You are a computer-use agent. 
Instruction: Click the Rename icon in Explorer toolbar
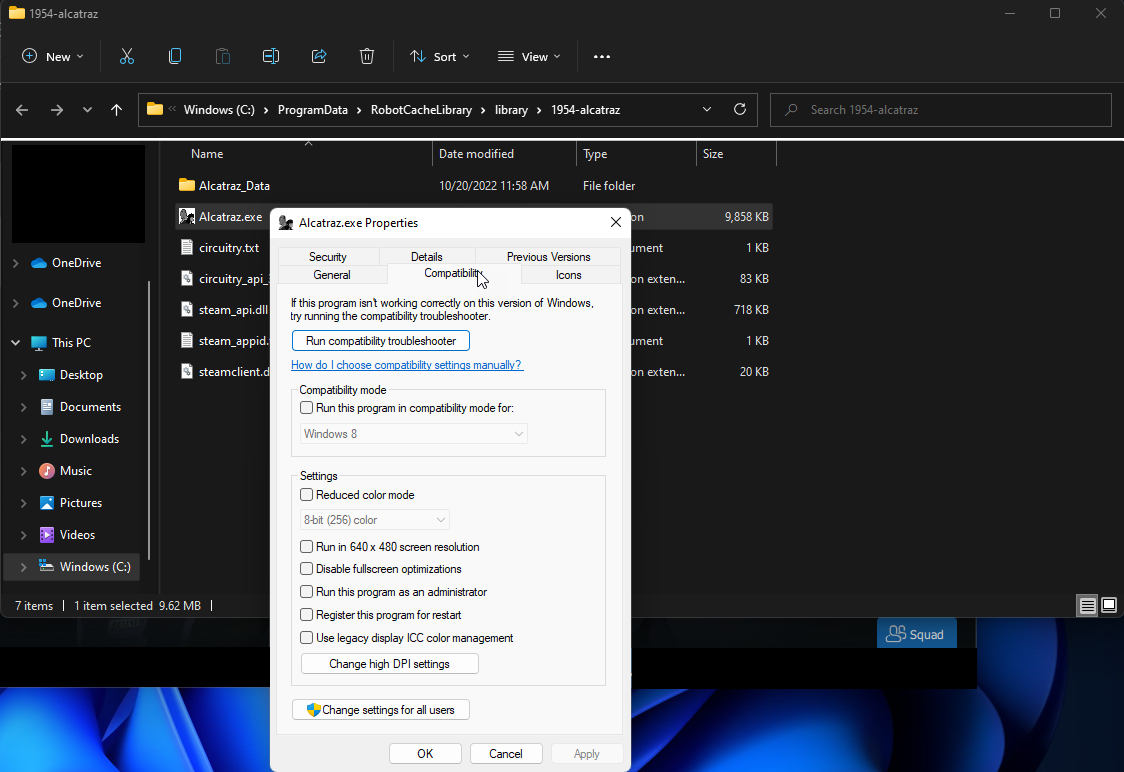pos(271,57)
